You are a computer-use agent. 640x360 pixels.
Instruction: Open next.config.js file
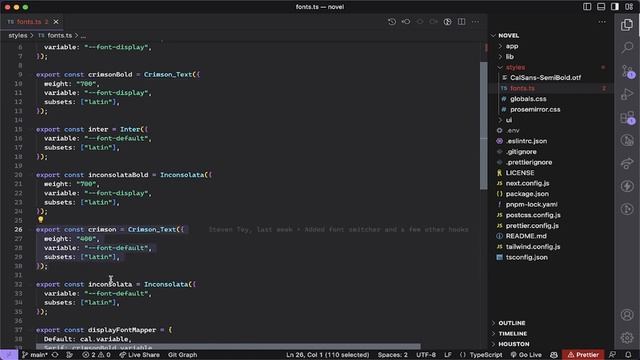[x=527, y=183]
